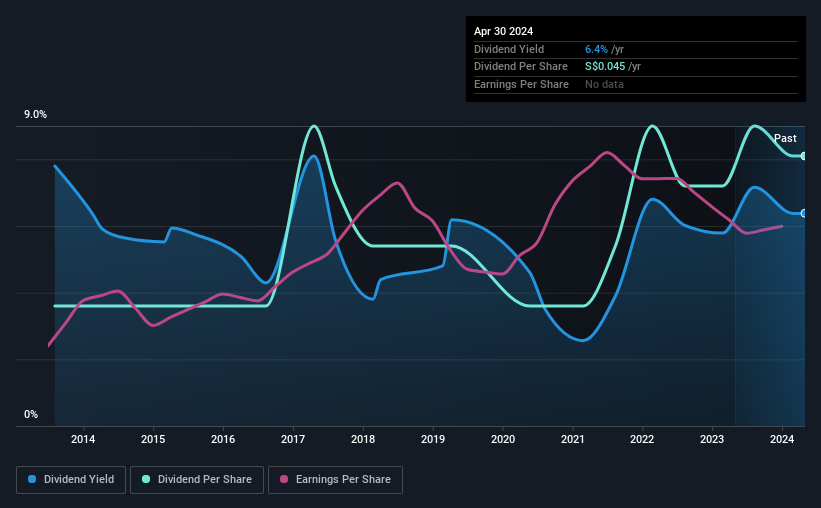Click the Past region label

(785, 138)
